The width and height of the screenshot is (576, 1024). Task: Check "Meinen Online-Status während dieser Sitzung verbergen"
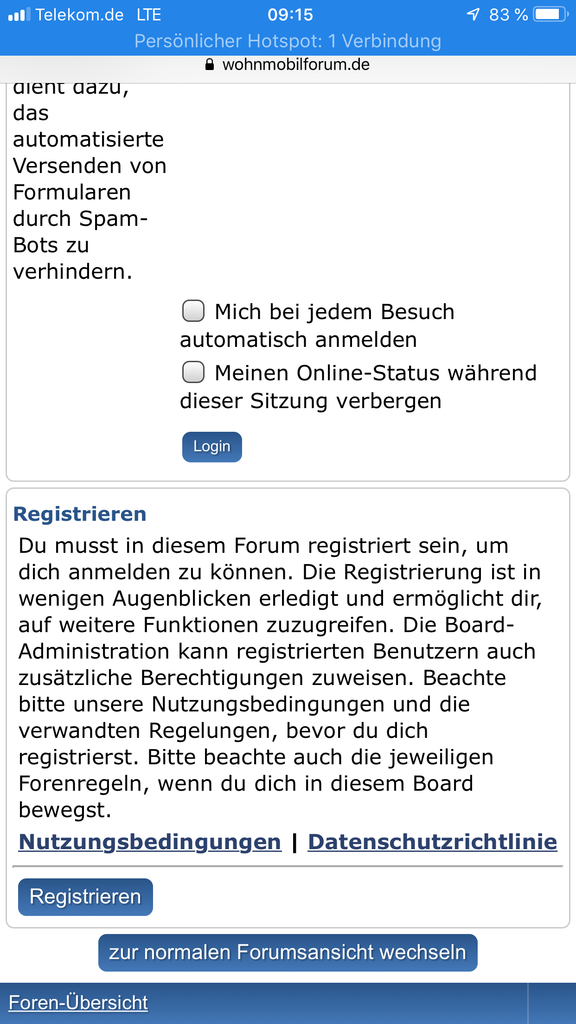(193, 373)
